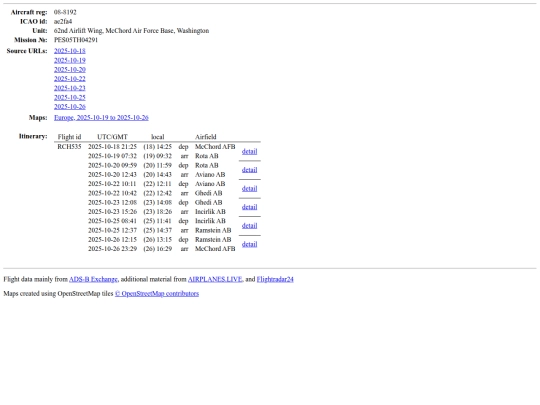Viewport: 540px width, 405px height.
Task: View detail for Incirlik to Ramstein leg
Action: tap(249, 226)
